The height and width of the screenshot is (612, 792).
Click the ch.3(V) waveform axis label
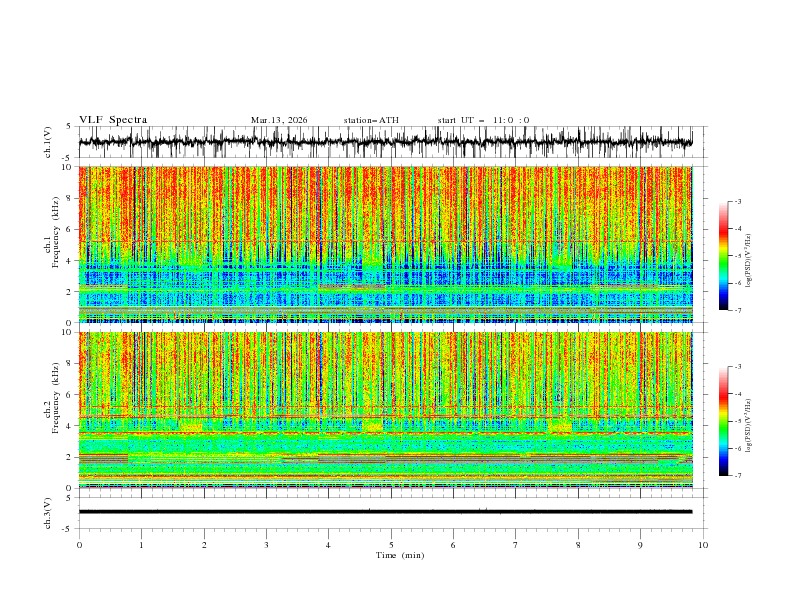(48, 513)
